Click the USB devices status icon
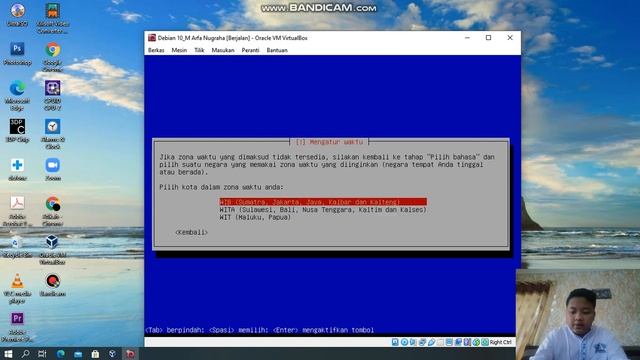The image size is (640, 360). pos(431,342)
